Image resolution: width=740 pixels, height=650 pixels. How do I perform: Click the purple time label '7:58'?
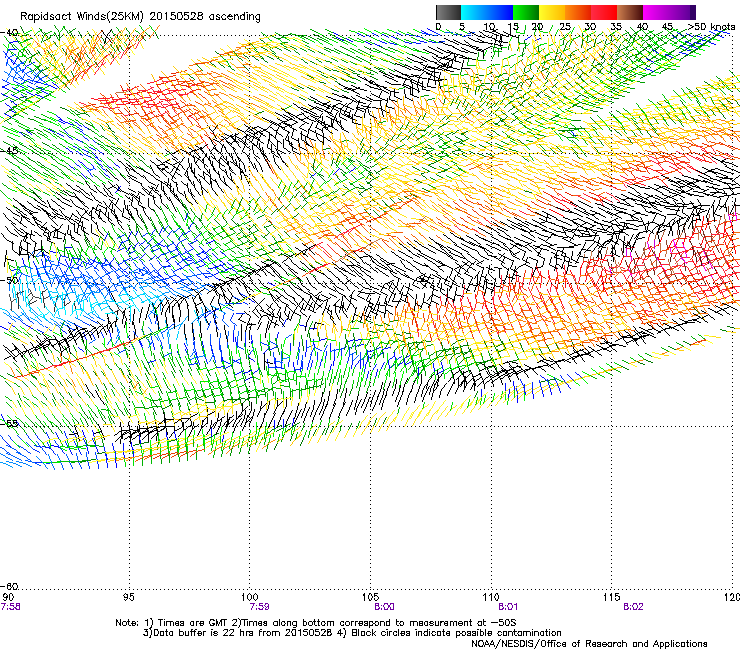[10, 607]
